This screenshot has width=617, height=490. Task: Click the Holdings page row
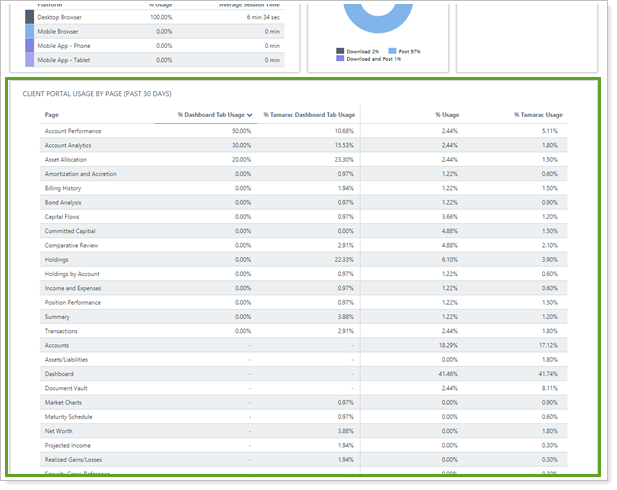click(56, 259)
